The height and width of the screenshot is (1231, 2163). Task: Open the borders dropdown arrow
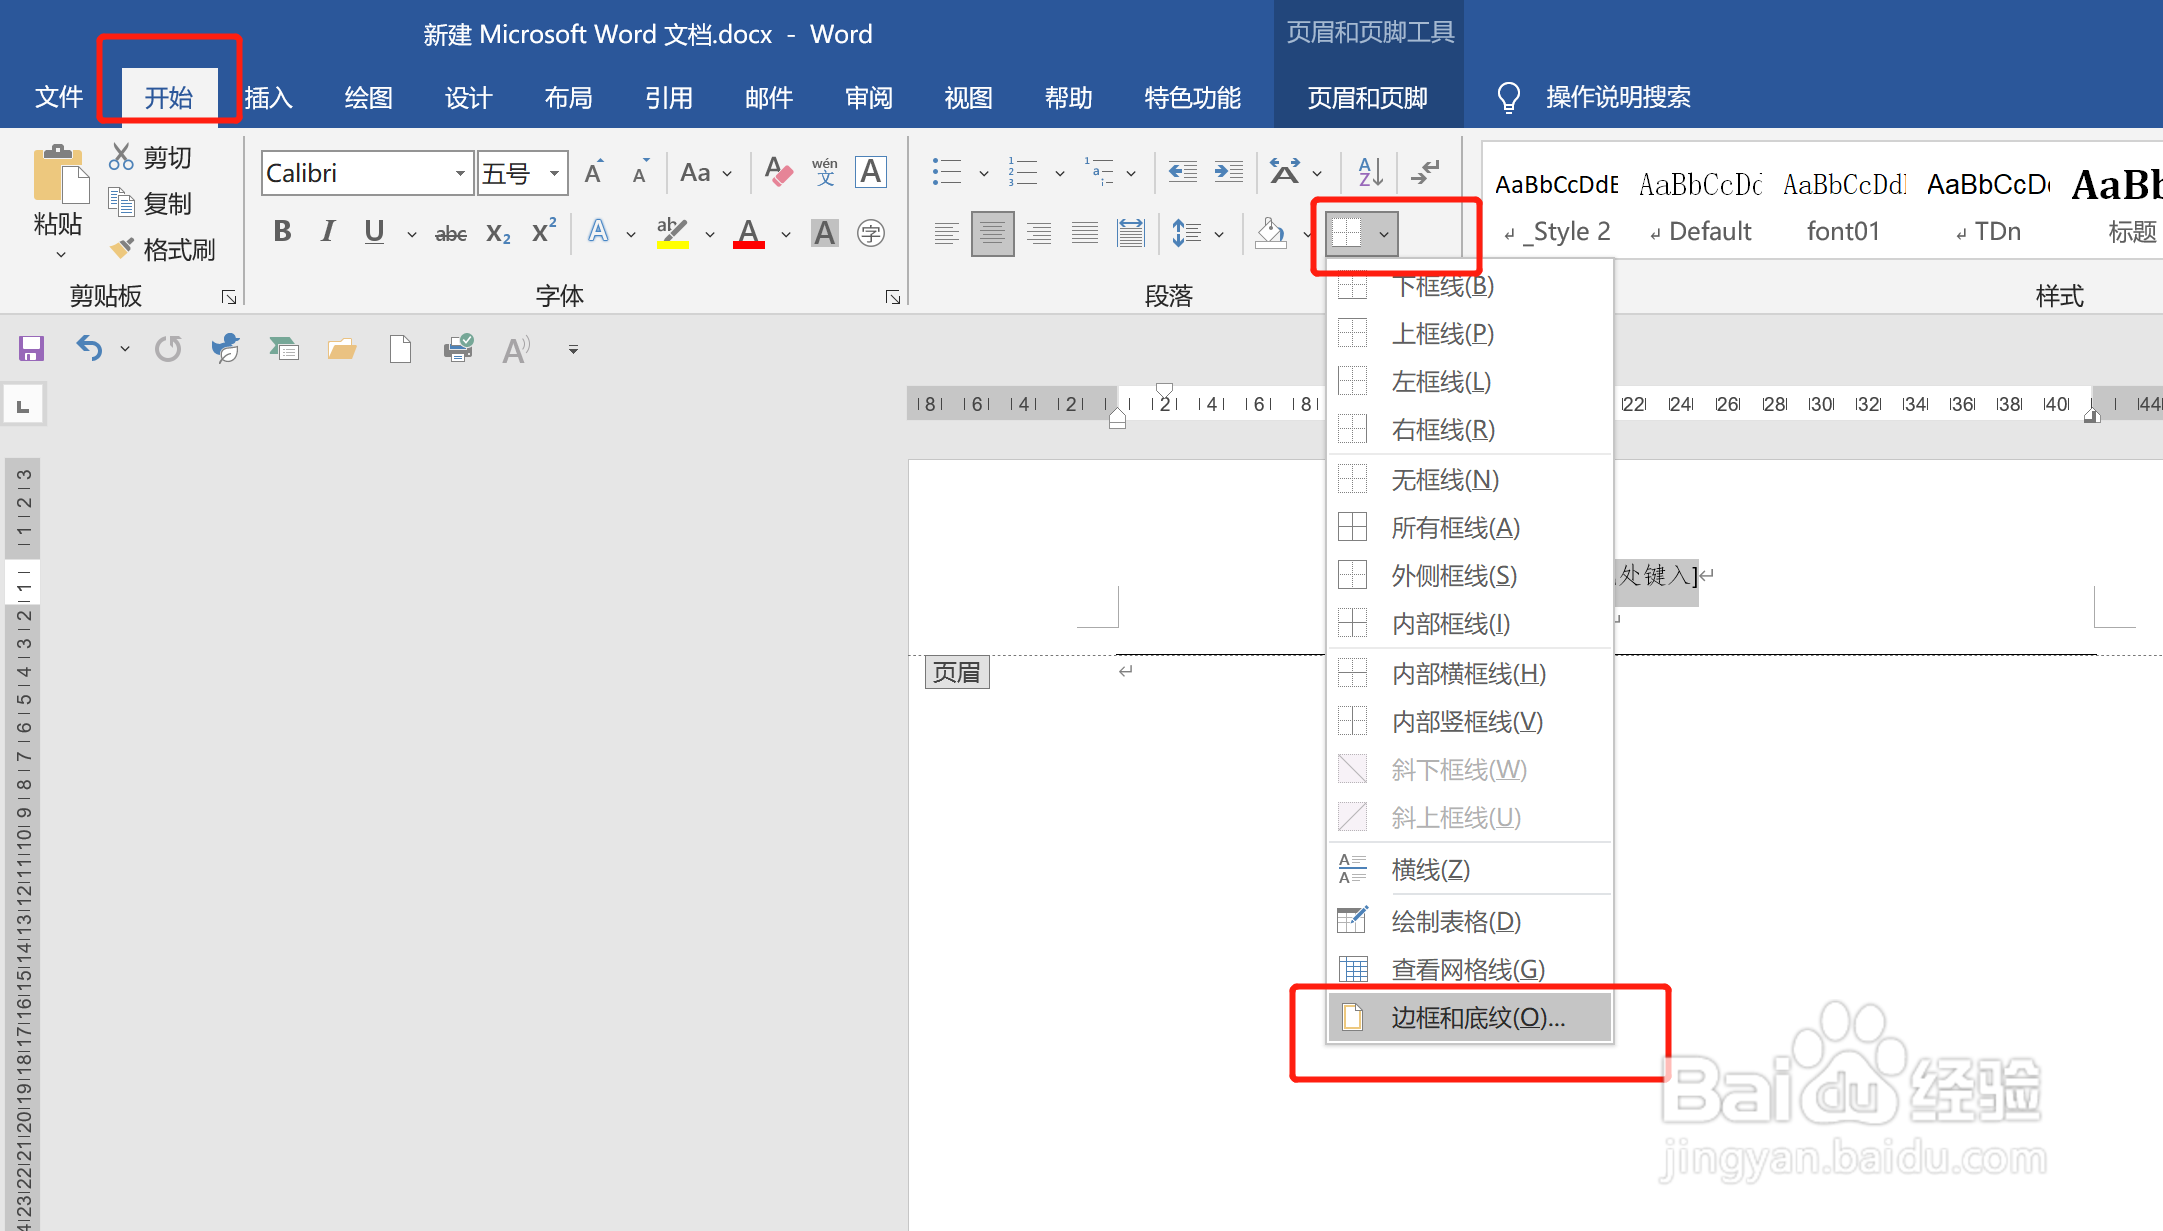[x=1384, y=234]
